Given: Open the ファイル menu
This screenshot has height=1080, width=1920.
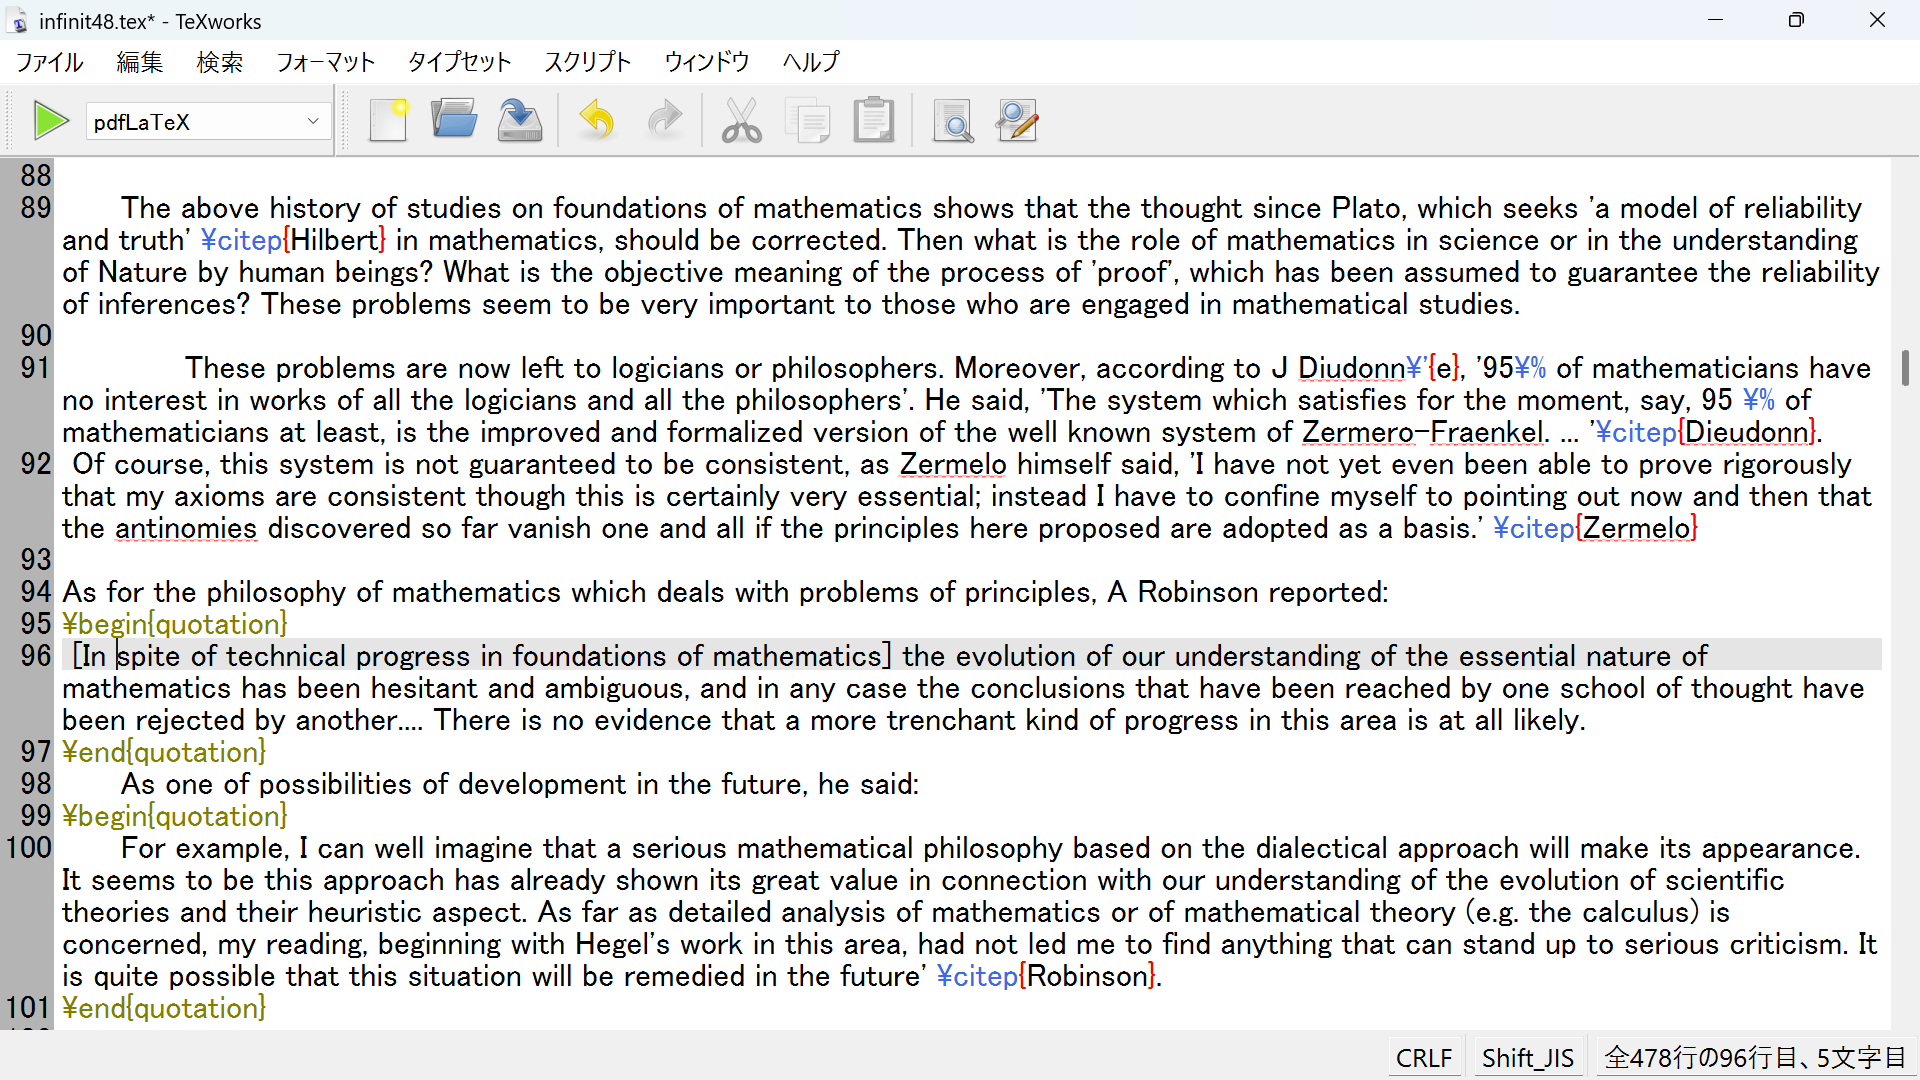Looking at the screenshot, I should (x=50, y=62).
